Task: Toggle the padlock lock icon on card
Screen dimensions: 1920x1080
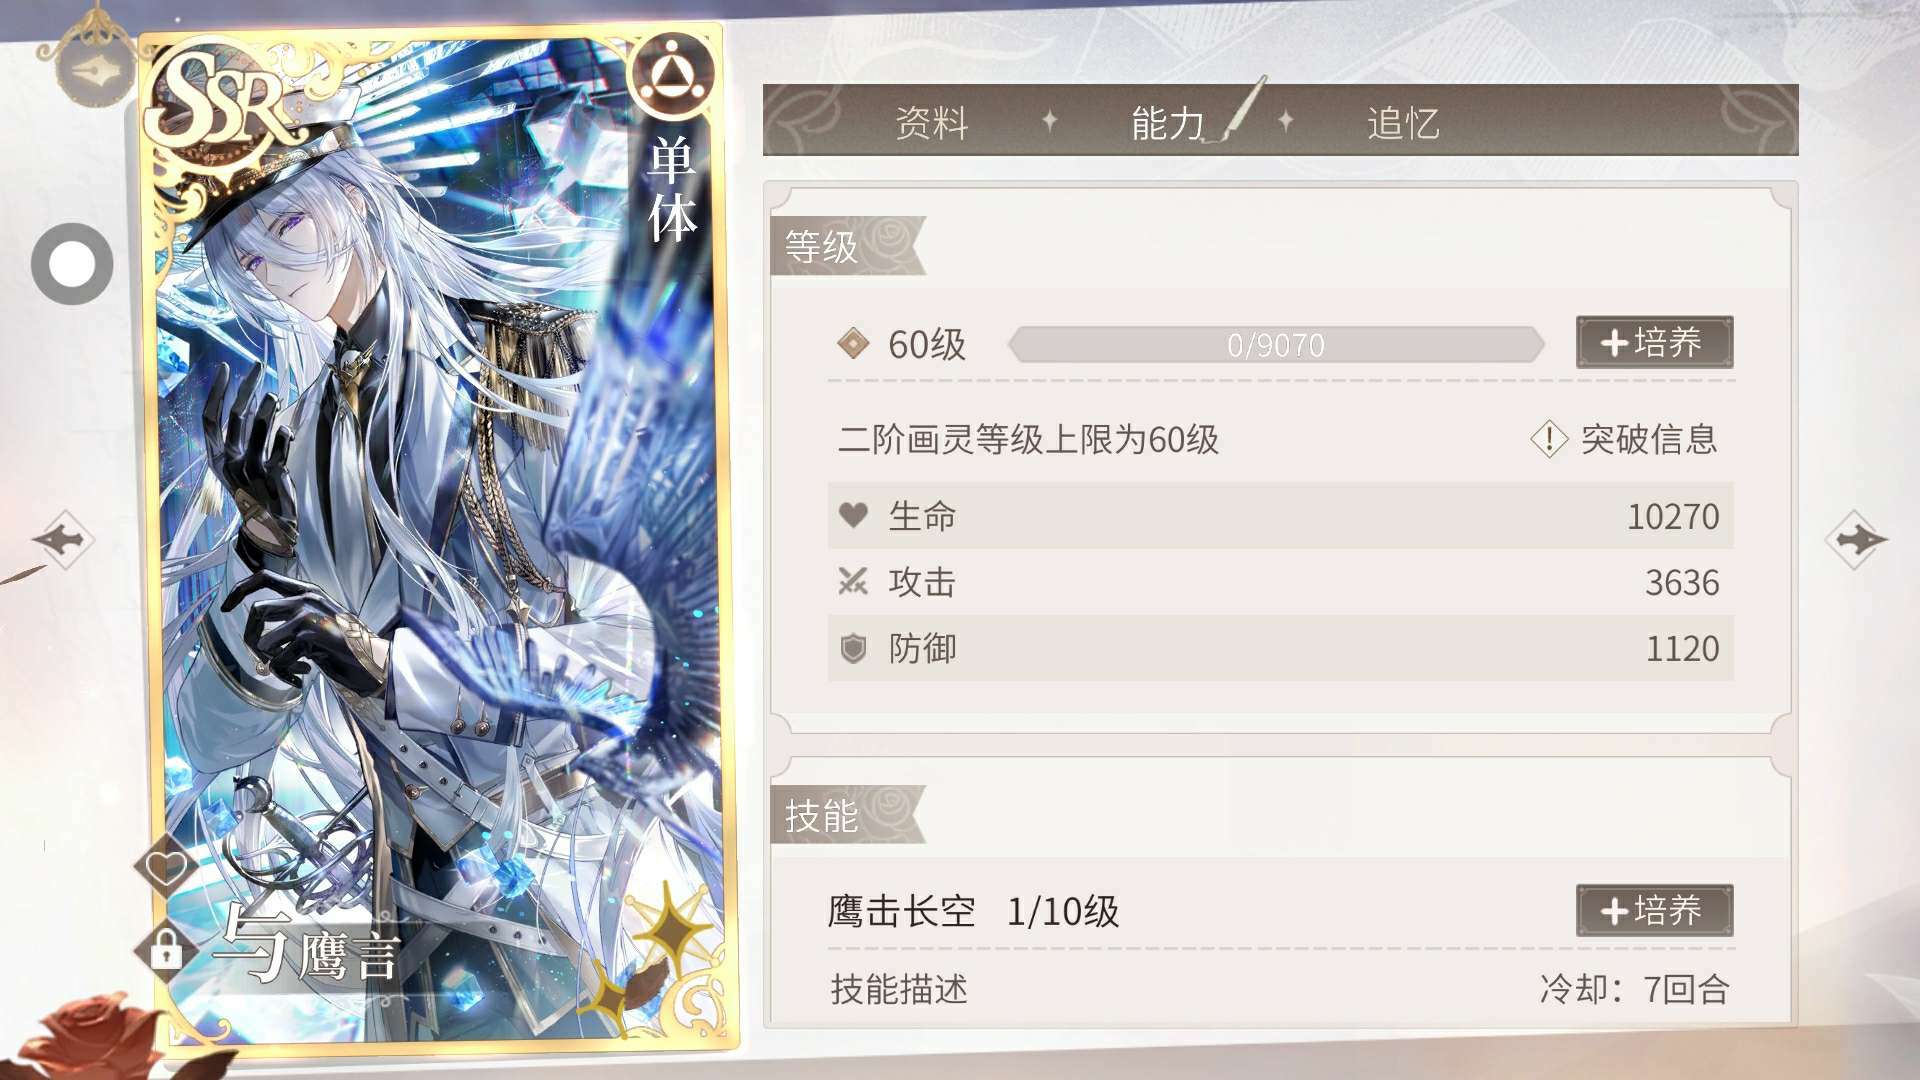Action: tap(165, 949)
